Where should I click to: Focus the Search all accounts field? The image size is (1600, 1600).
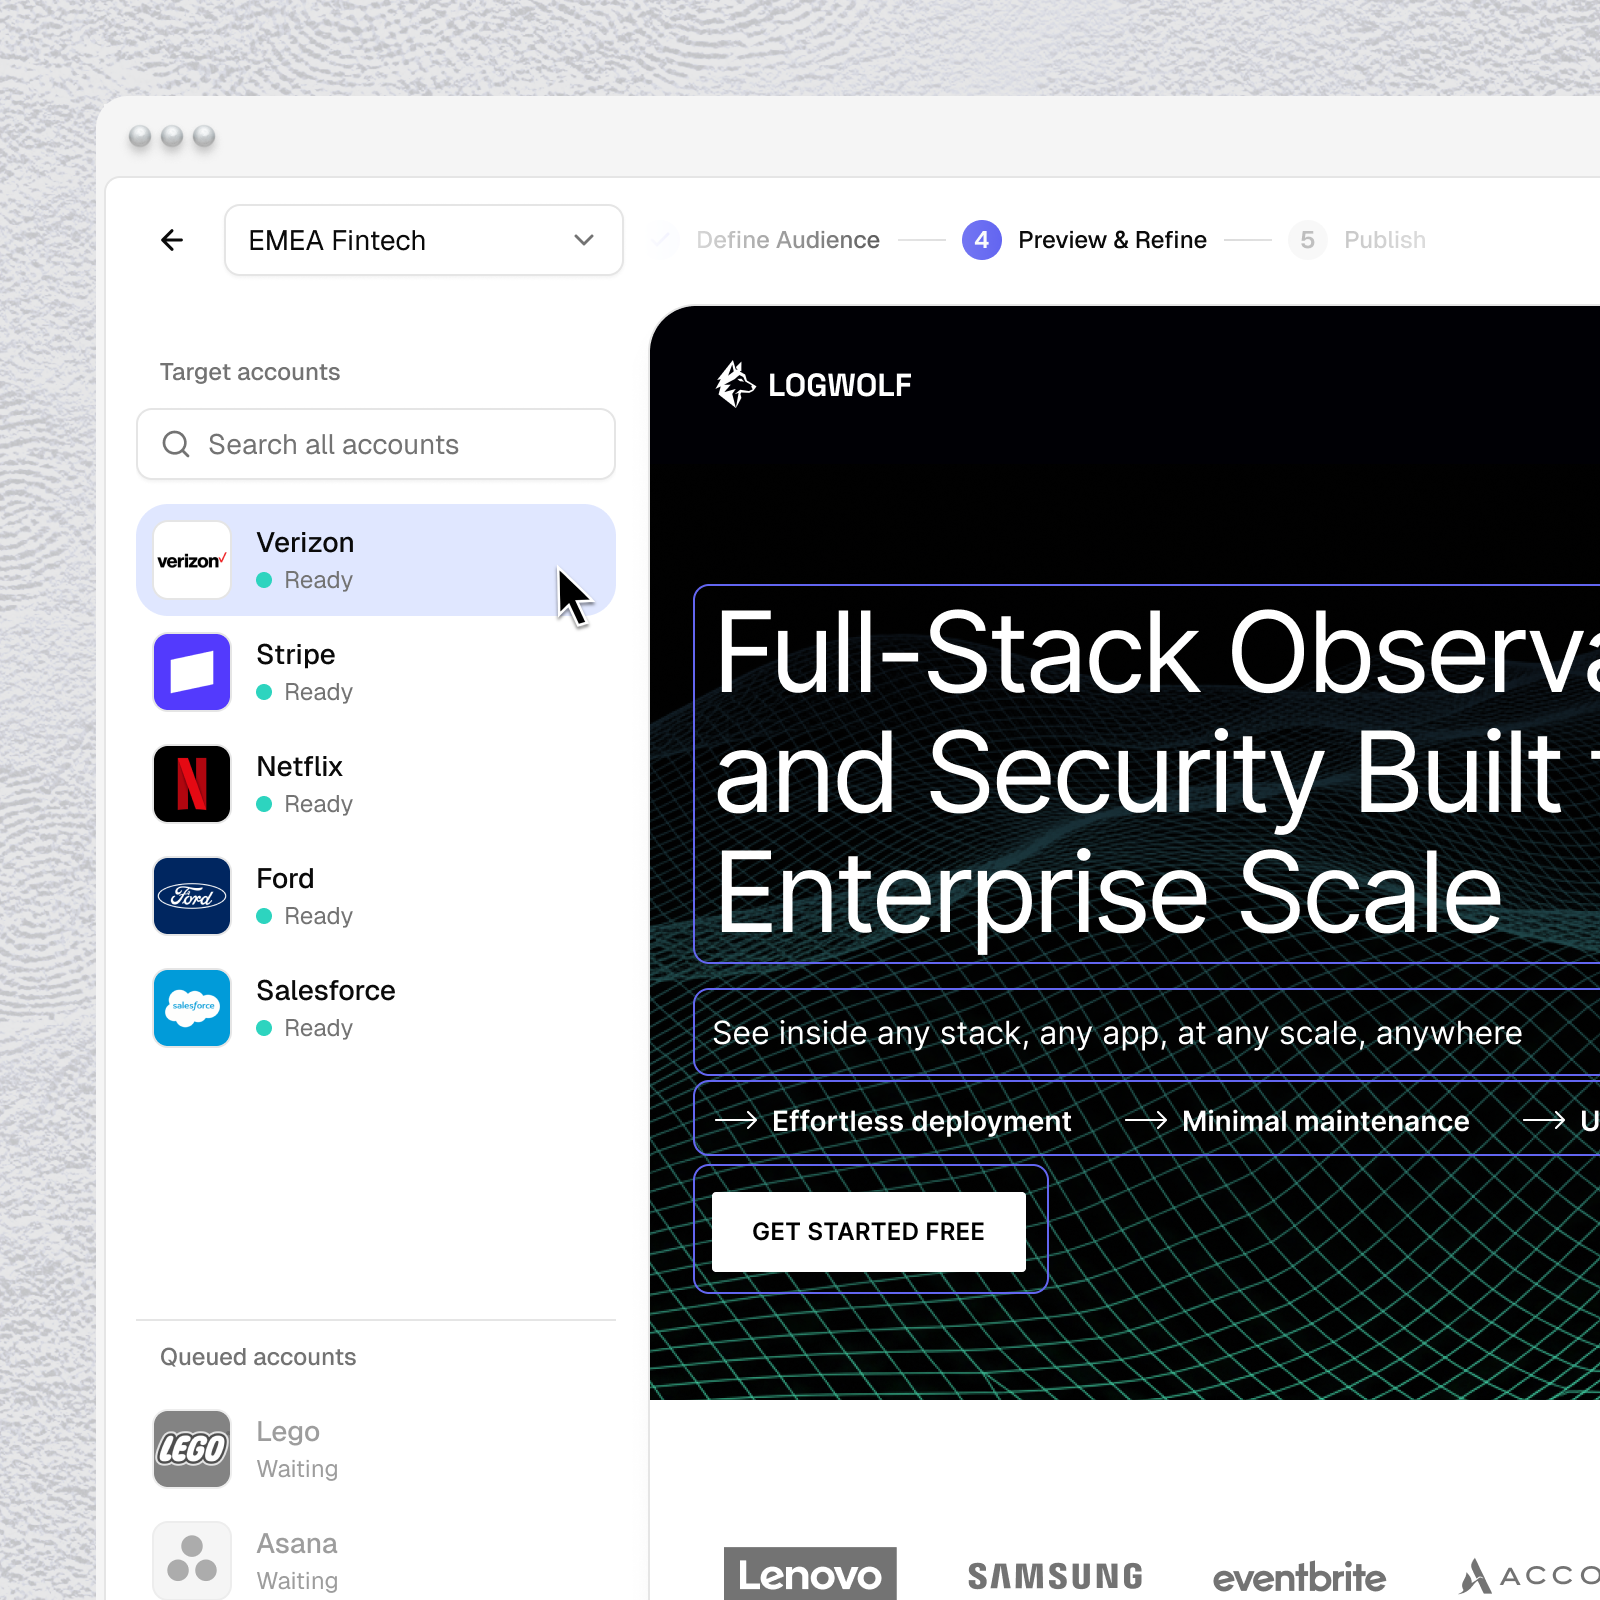click(376, 444)
